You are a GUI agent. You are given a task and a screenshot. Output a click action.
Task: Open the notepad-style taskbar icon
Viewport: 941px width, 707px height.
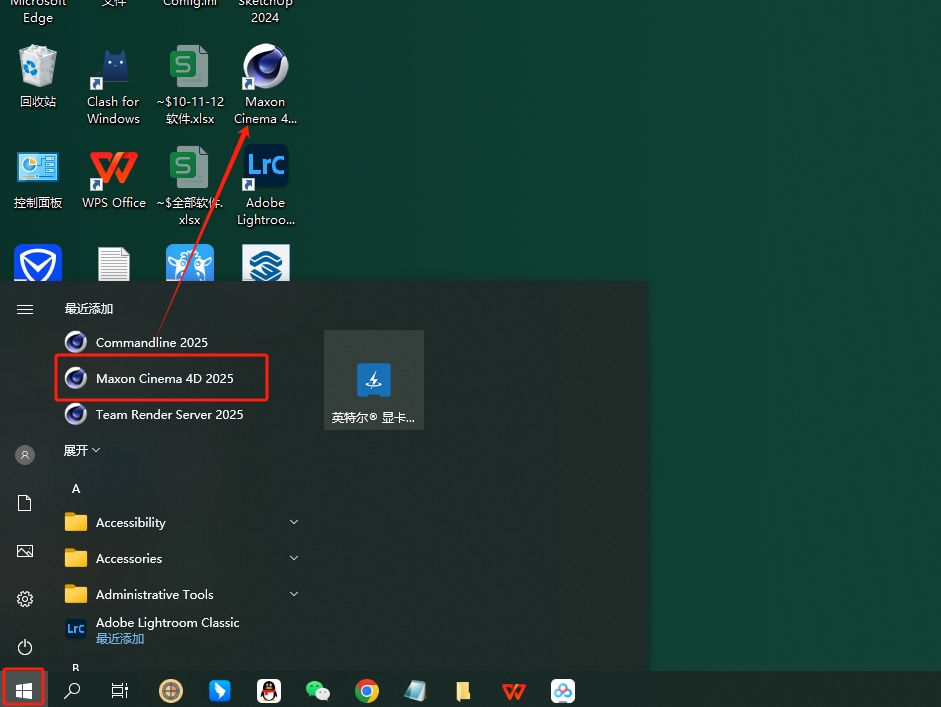click(415, 691)
